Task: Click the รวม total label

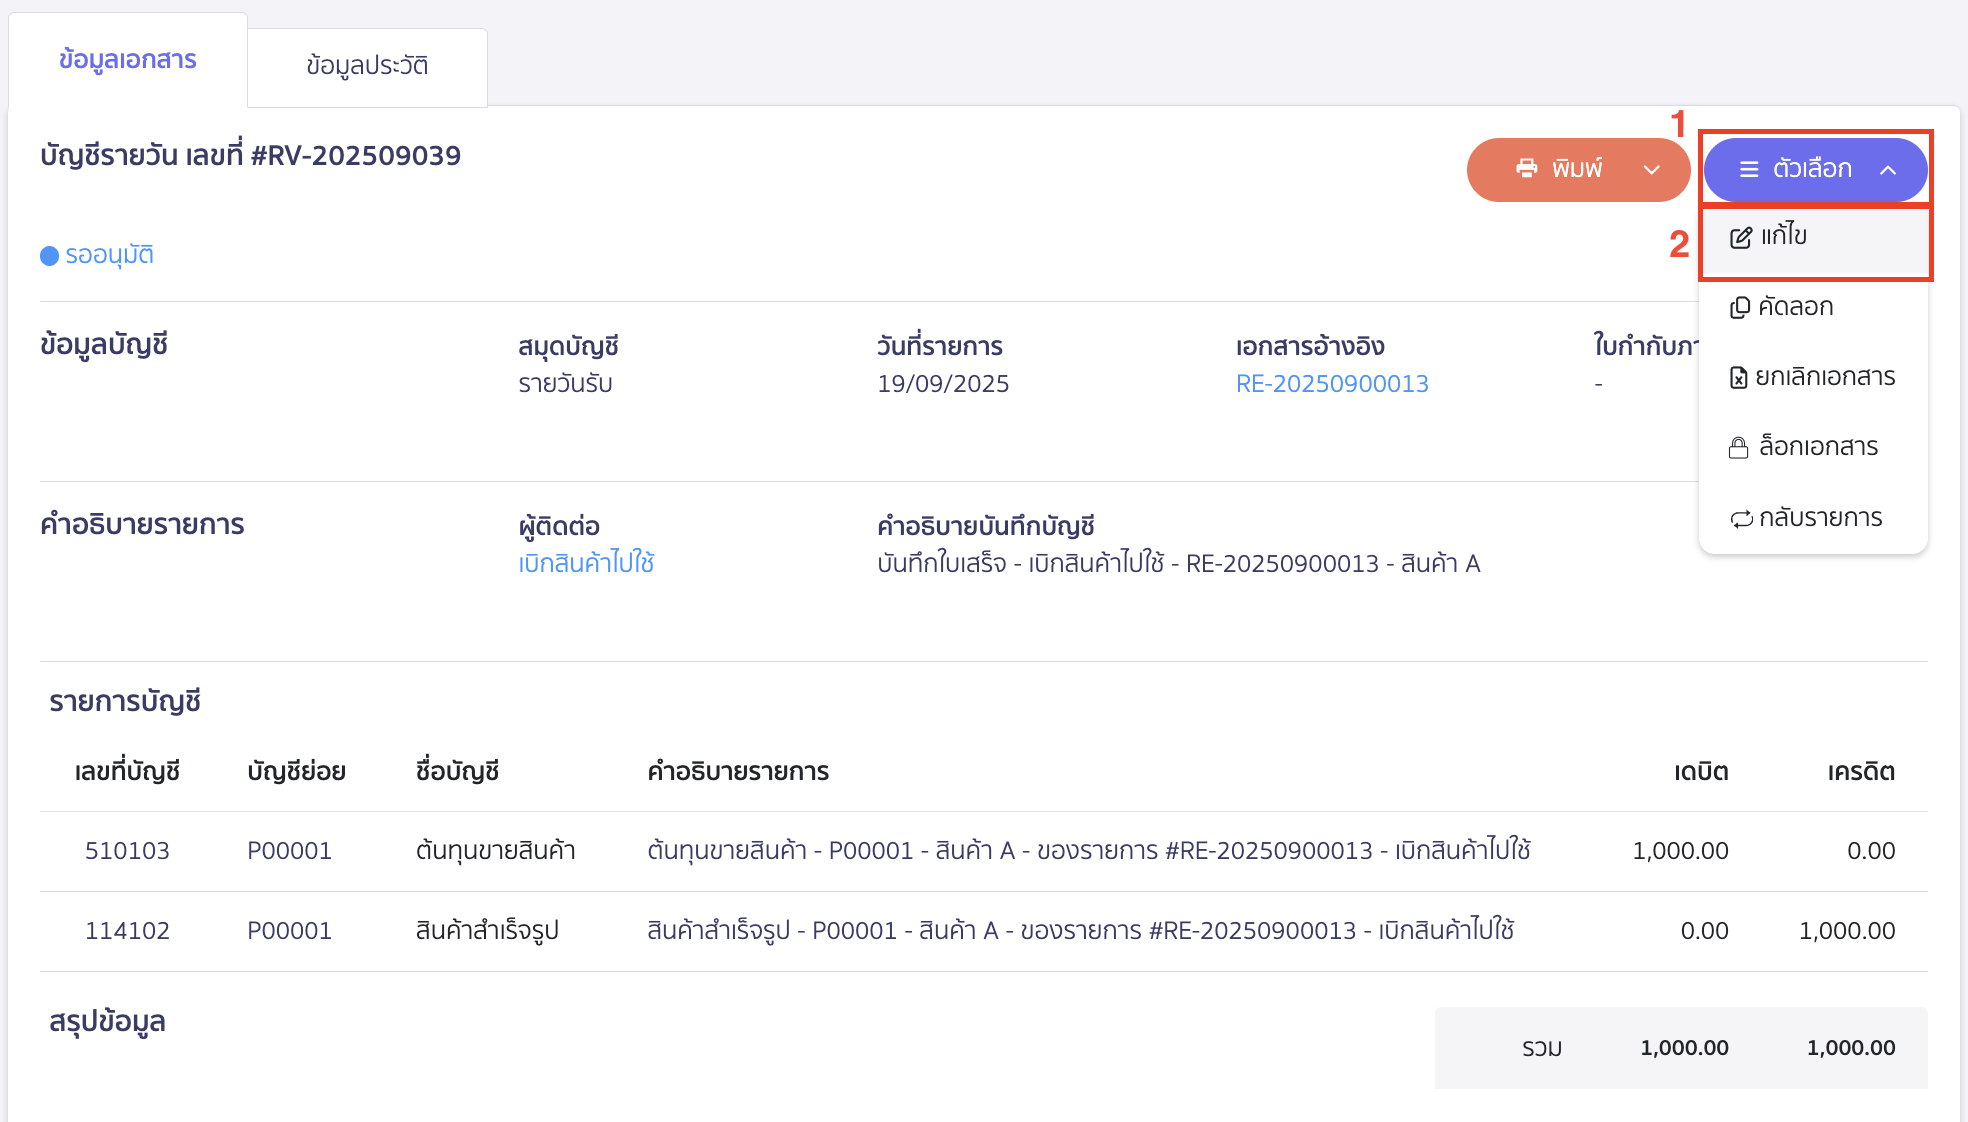Action: tap(1542, 1049)
